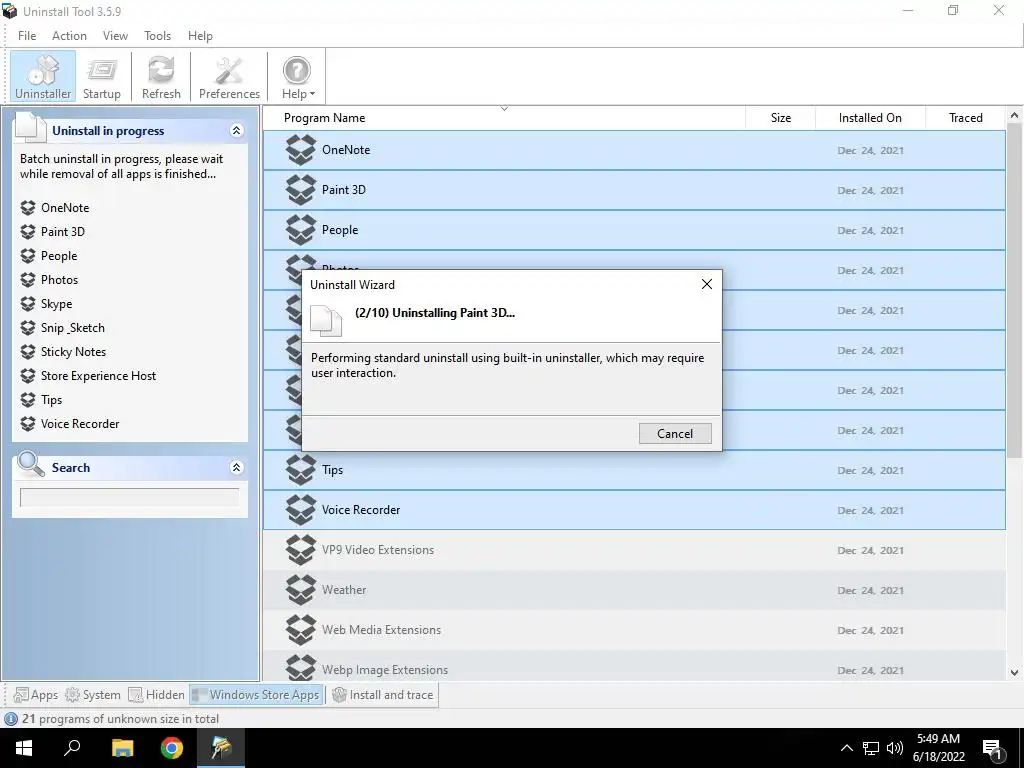Open the Action menu

(x=69, y=36)
